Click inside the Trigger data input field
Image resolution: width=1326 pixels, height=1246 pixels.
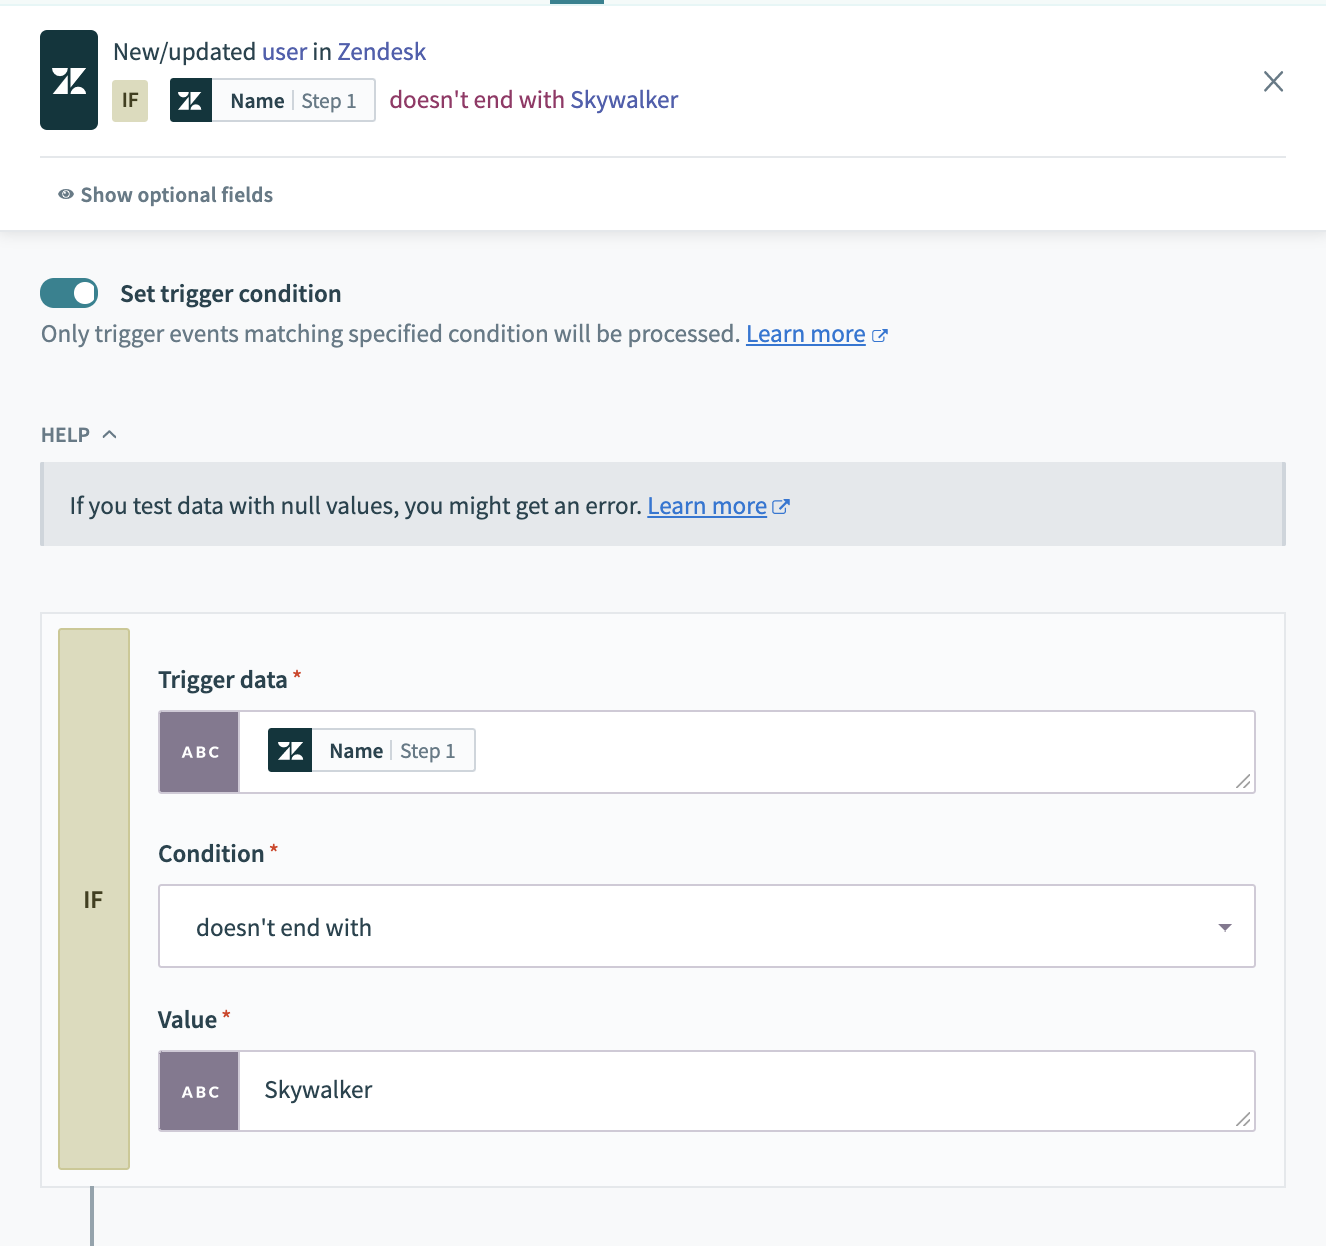[850, 752]
